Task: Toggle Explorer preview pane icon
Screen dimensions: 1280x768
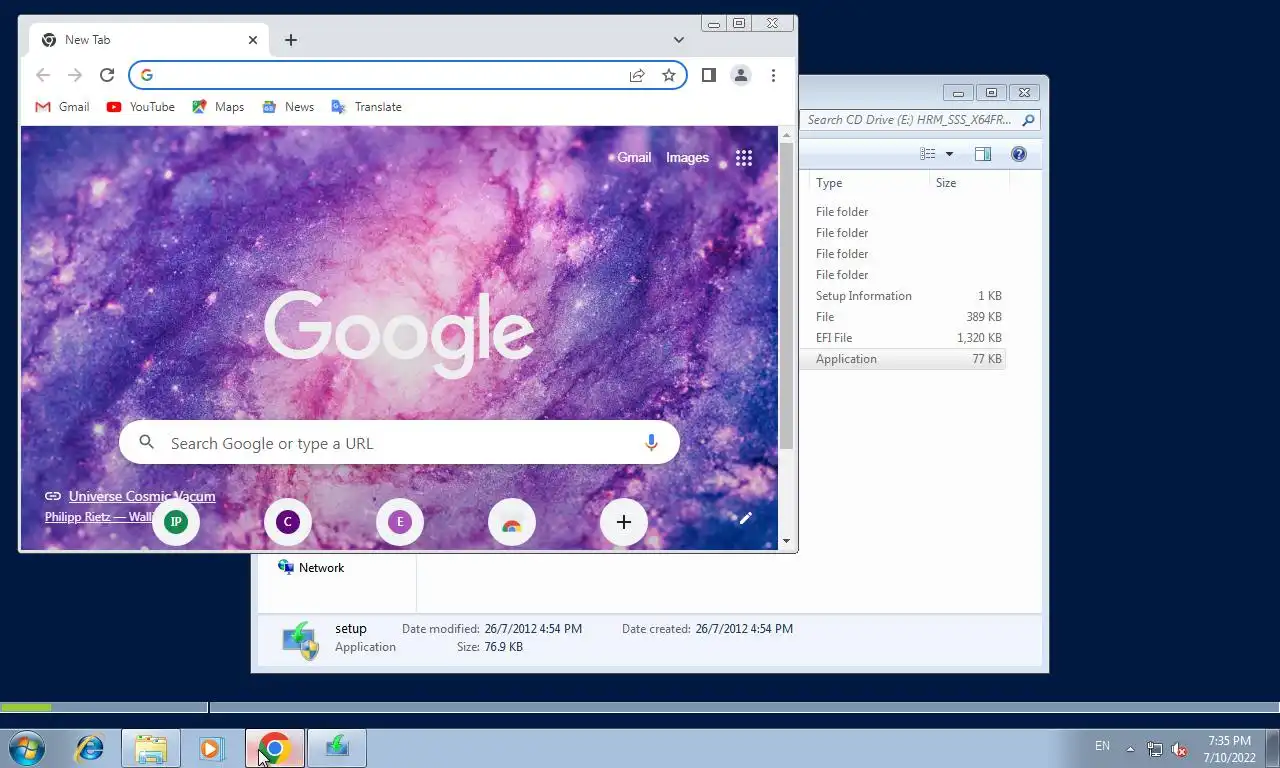Action: point(983,154)
